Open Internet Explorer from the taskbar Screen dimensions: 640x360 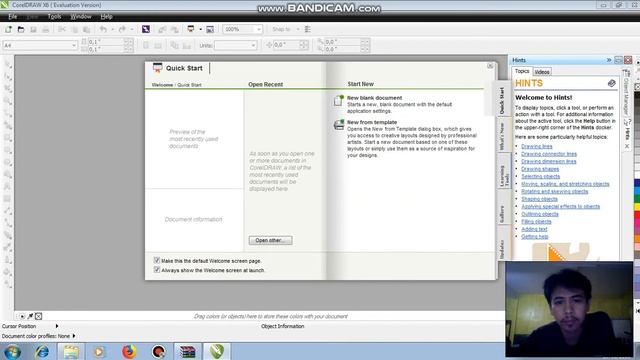coord(42,351)
